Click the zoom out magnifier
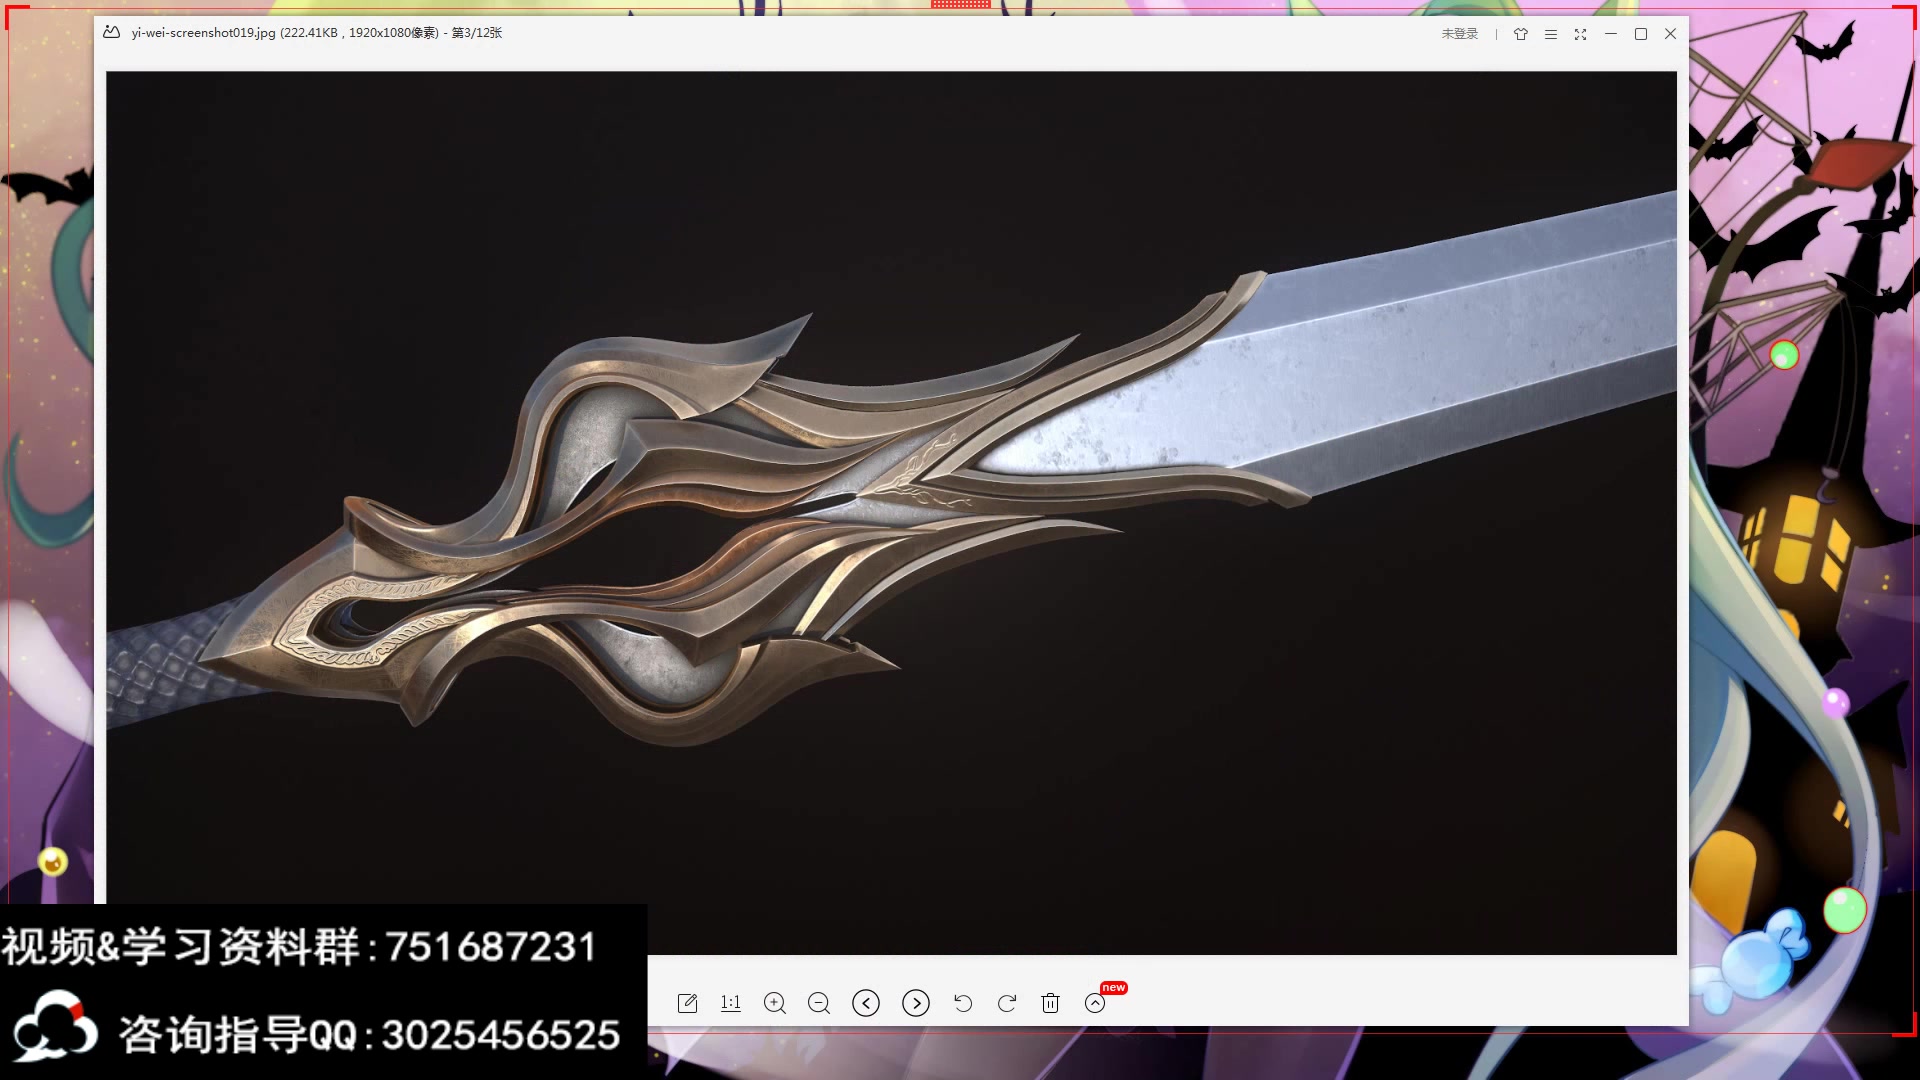This screenshot has height=1080, width=1920. [x=819, y=1003]
